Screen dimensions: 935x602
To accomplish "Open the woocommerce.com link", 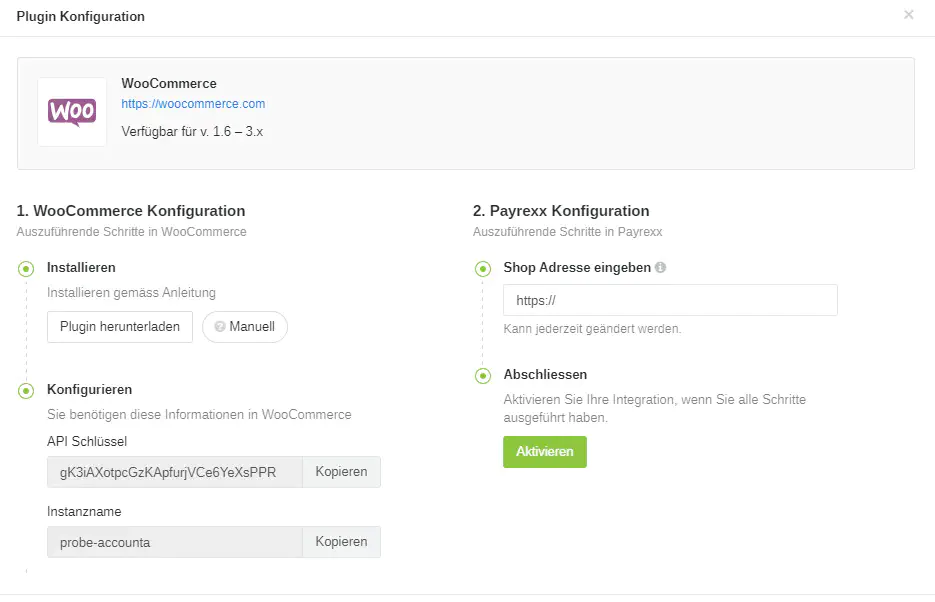I will [193, 104].
